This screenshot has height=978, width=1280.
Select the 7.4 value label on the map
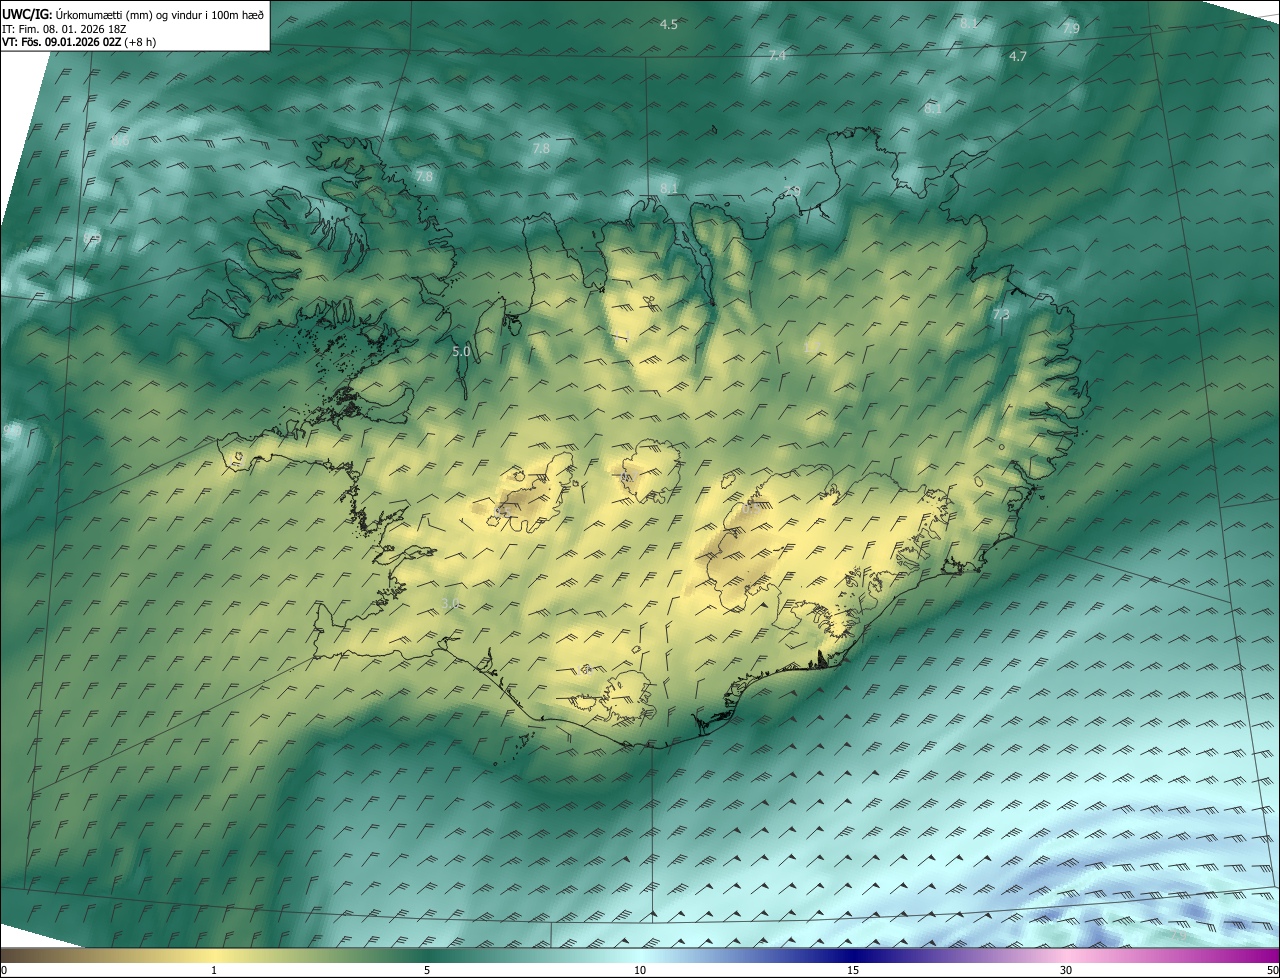point(778,56)
